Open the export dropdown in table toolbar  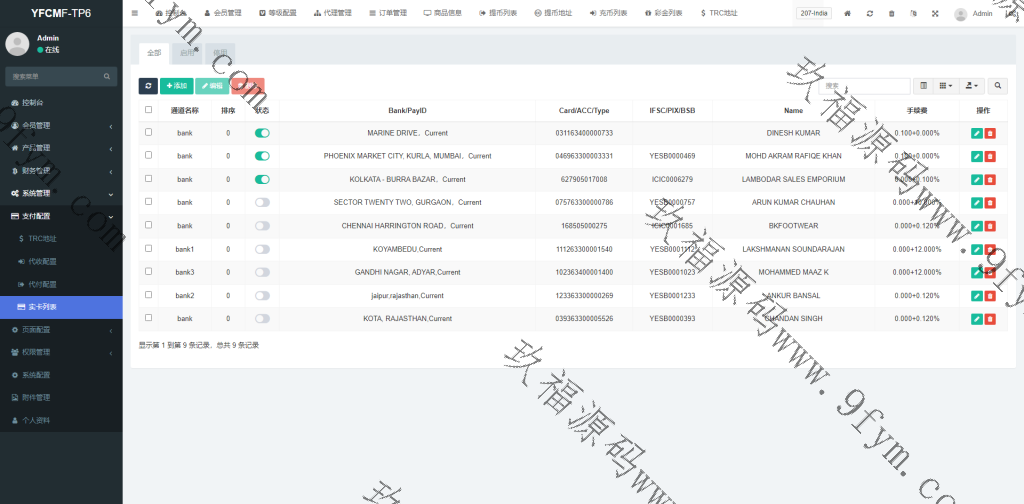[x=972, y=87]
